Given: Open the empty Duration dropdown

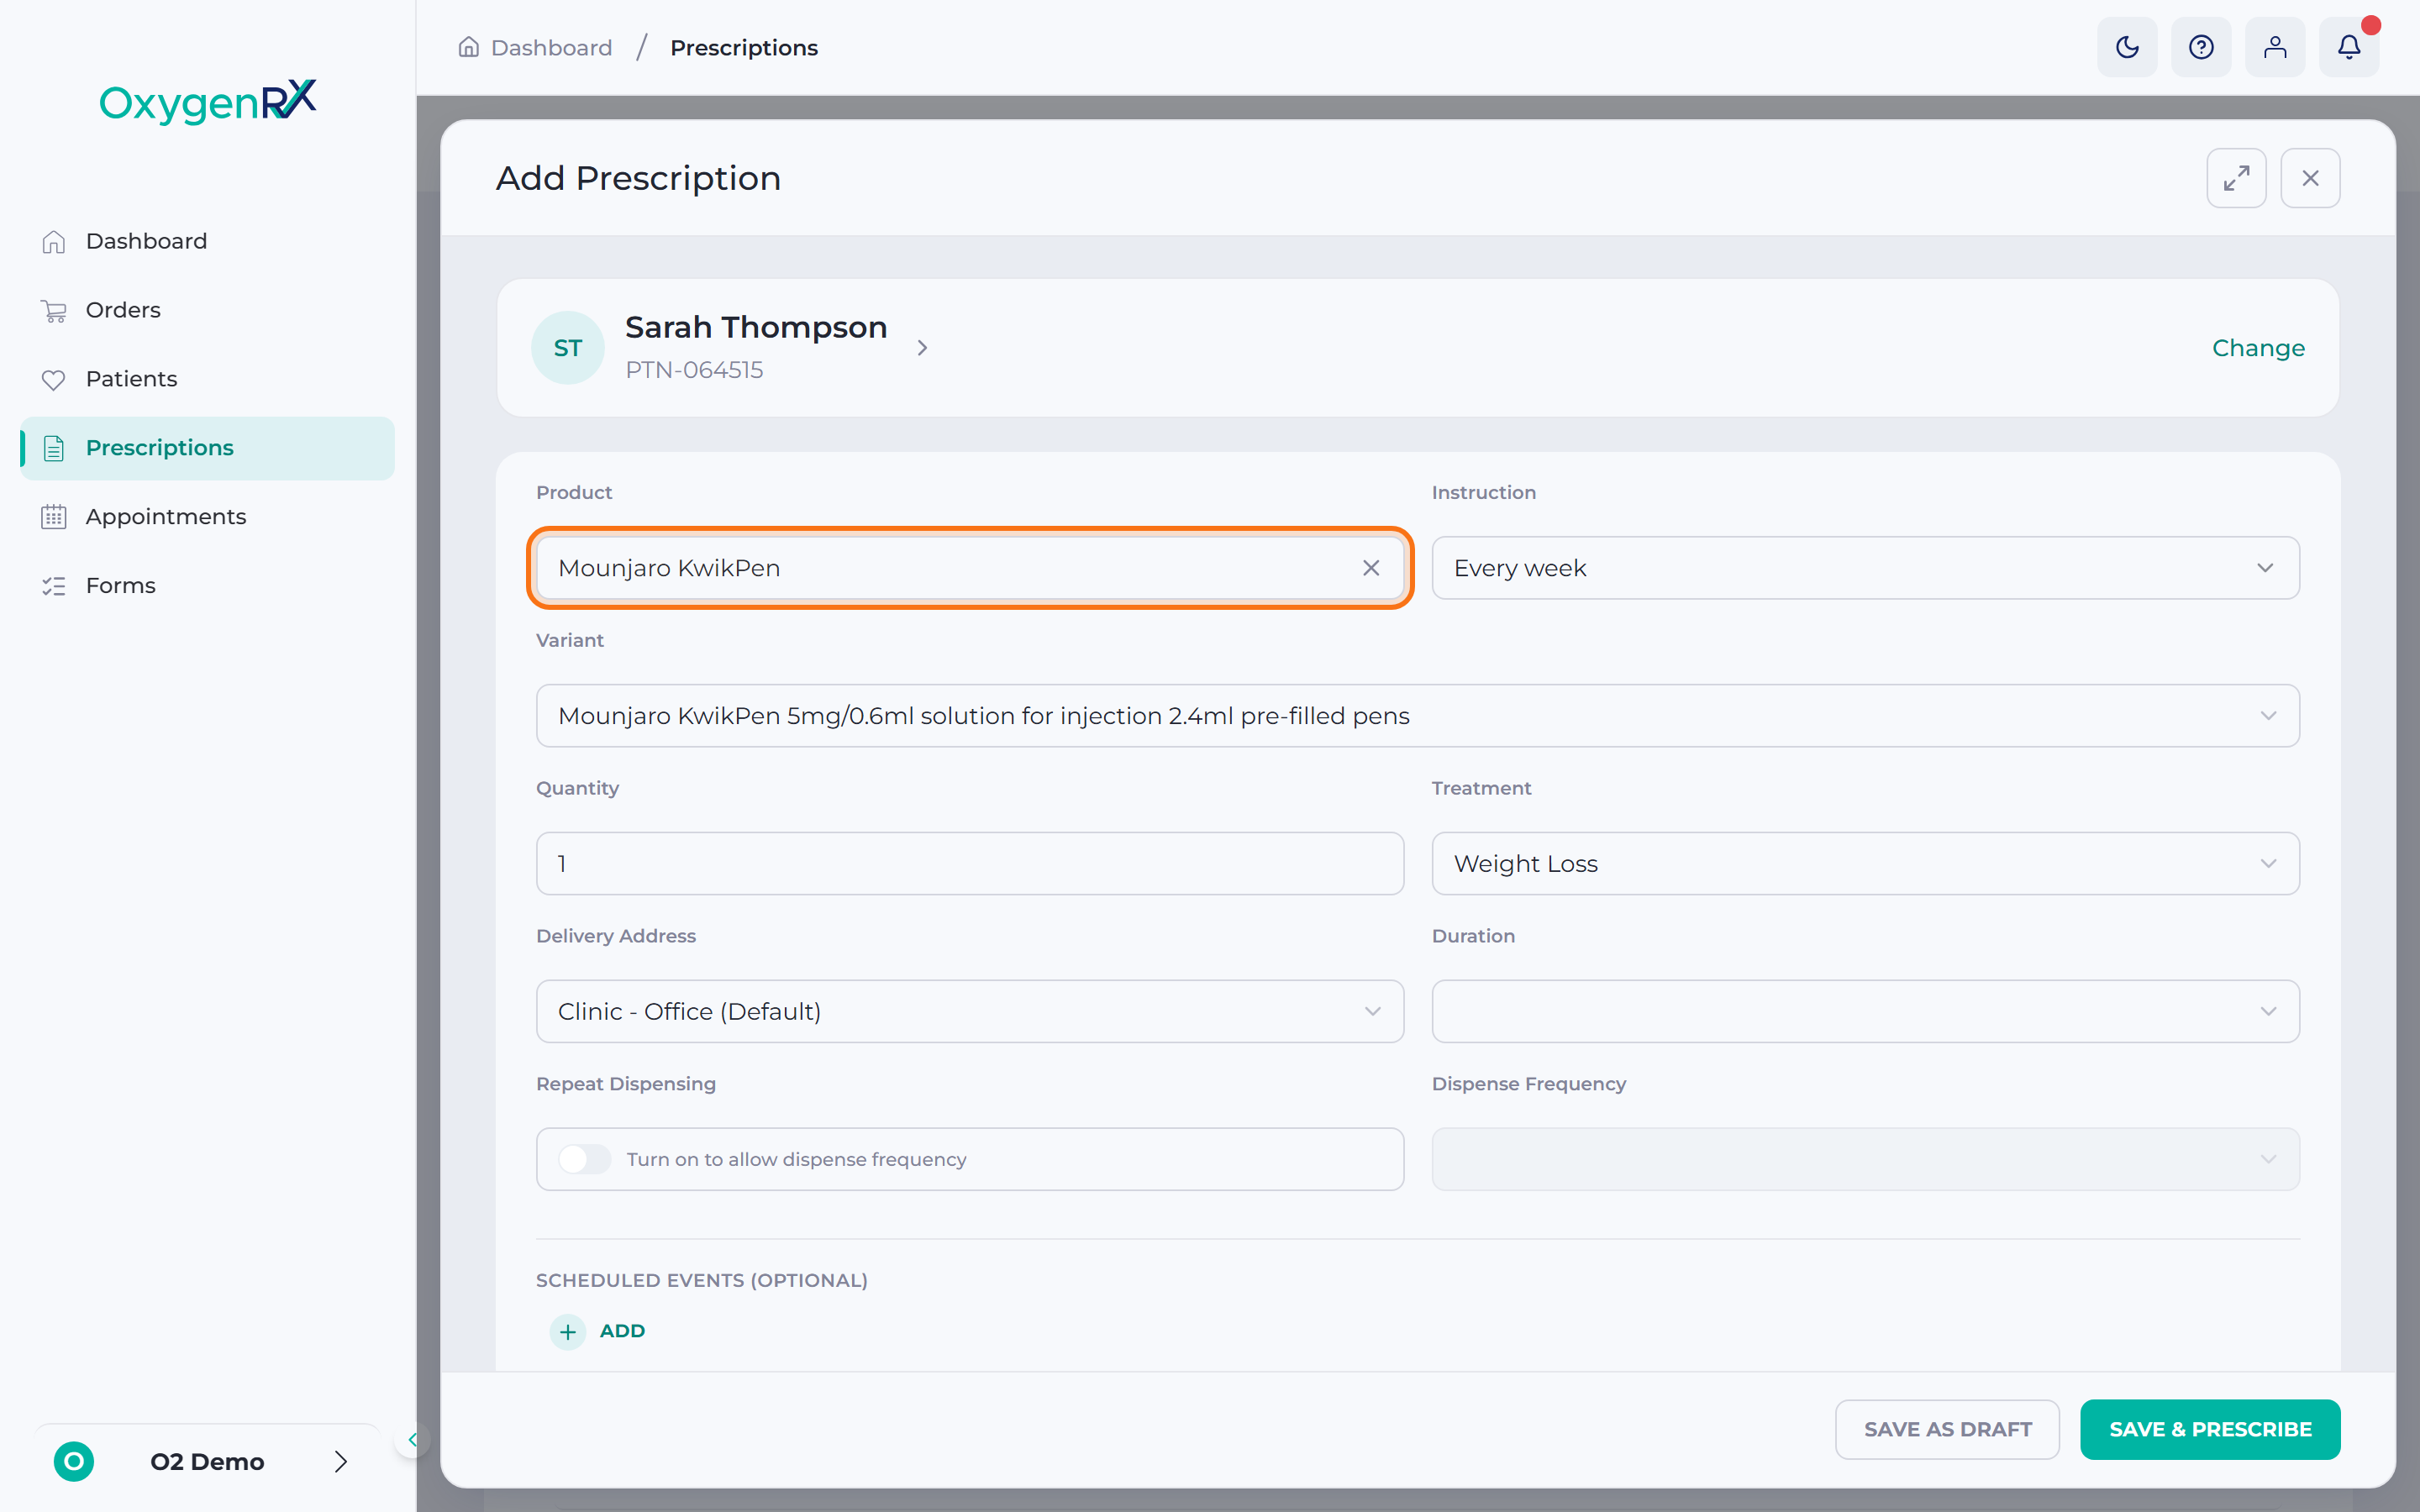Looking at the screenshot, I should 1865,1011.
